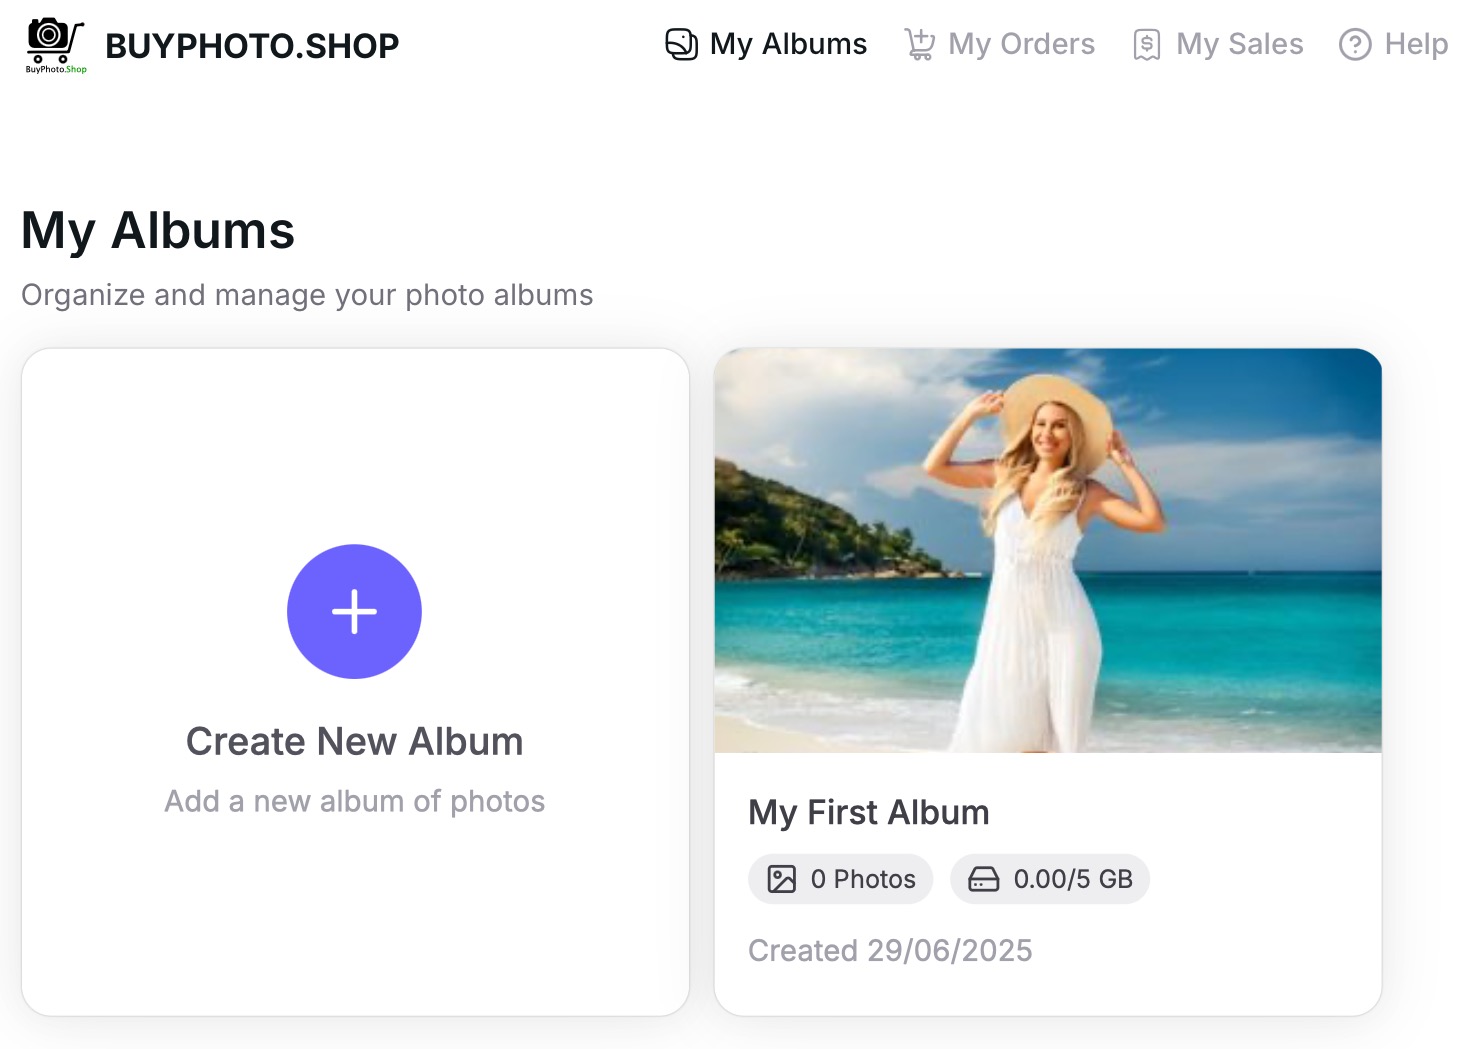This screenshot has height=1049, width=1474.
Task: Click the question mark Help icon
Action: [1355, 44]
